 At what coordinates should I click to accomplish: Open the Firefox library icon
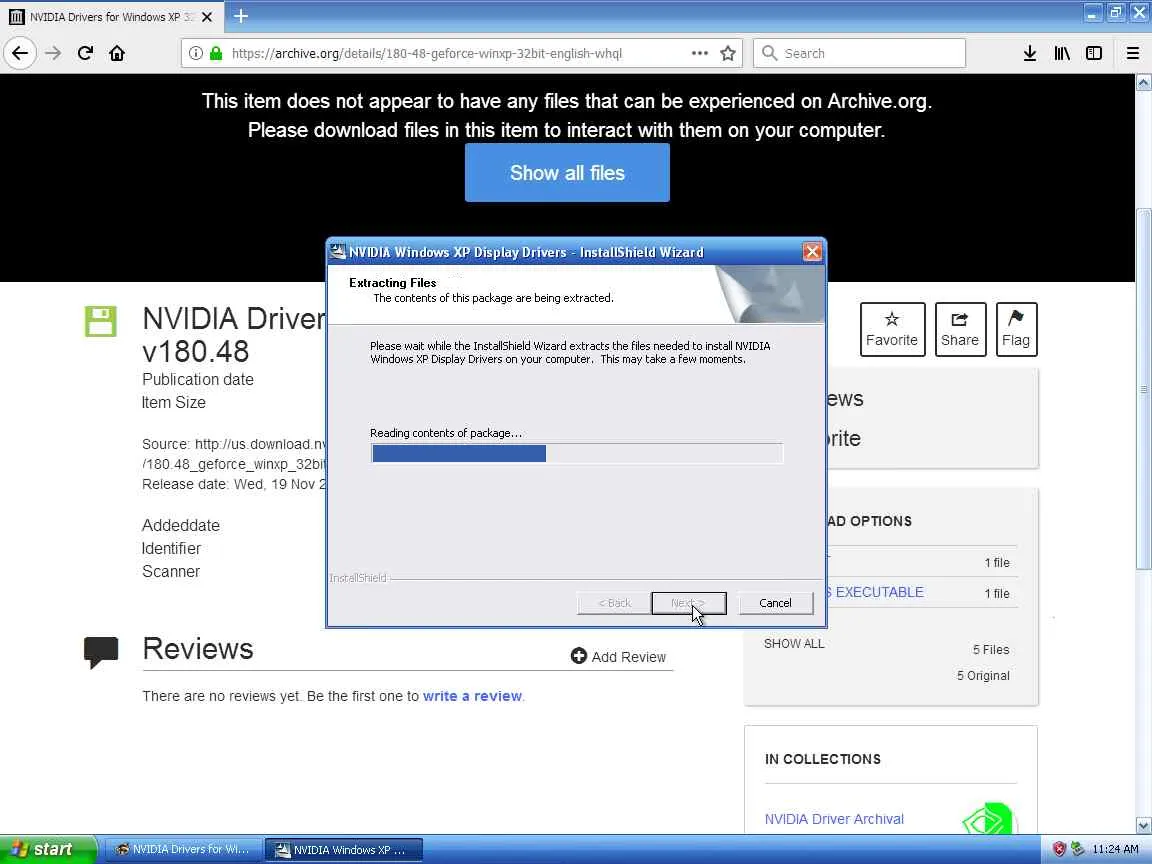coord(1062,53)
